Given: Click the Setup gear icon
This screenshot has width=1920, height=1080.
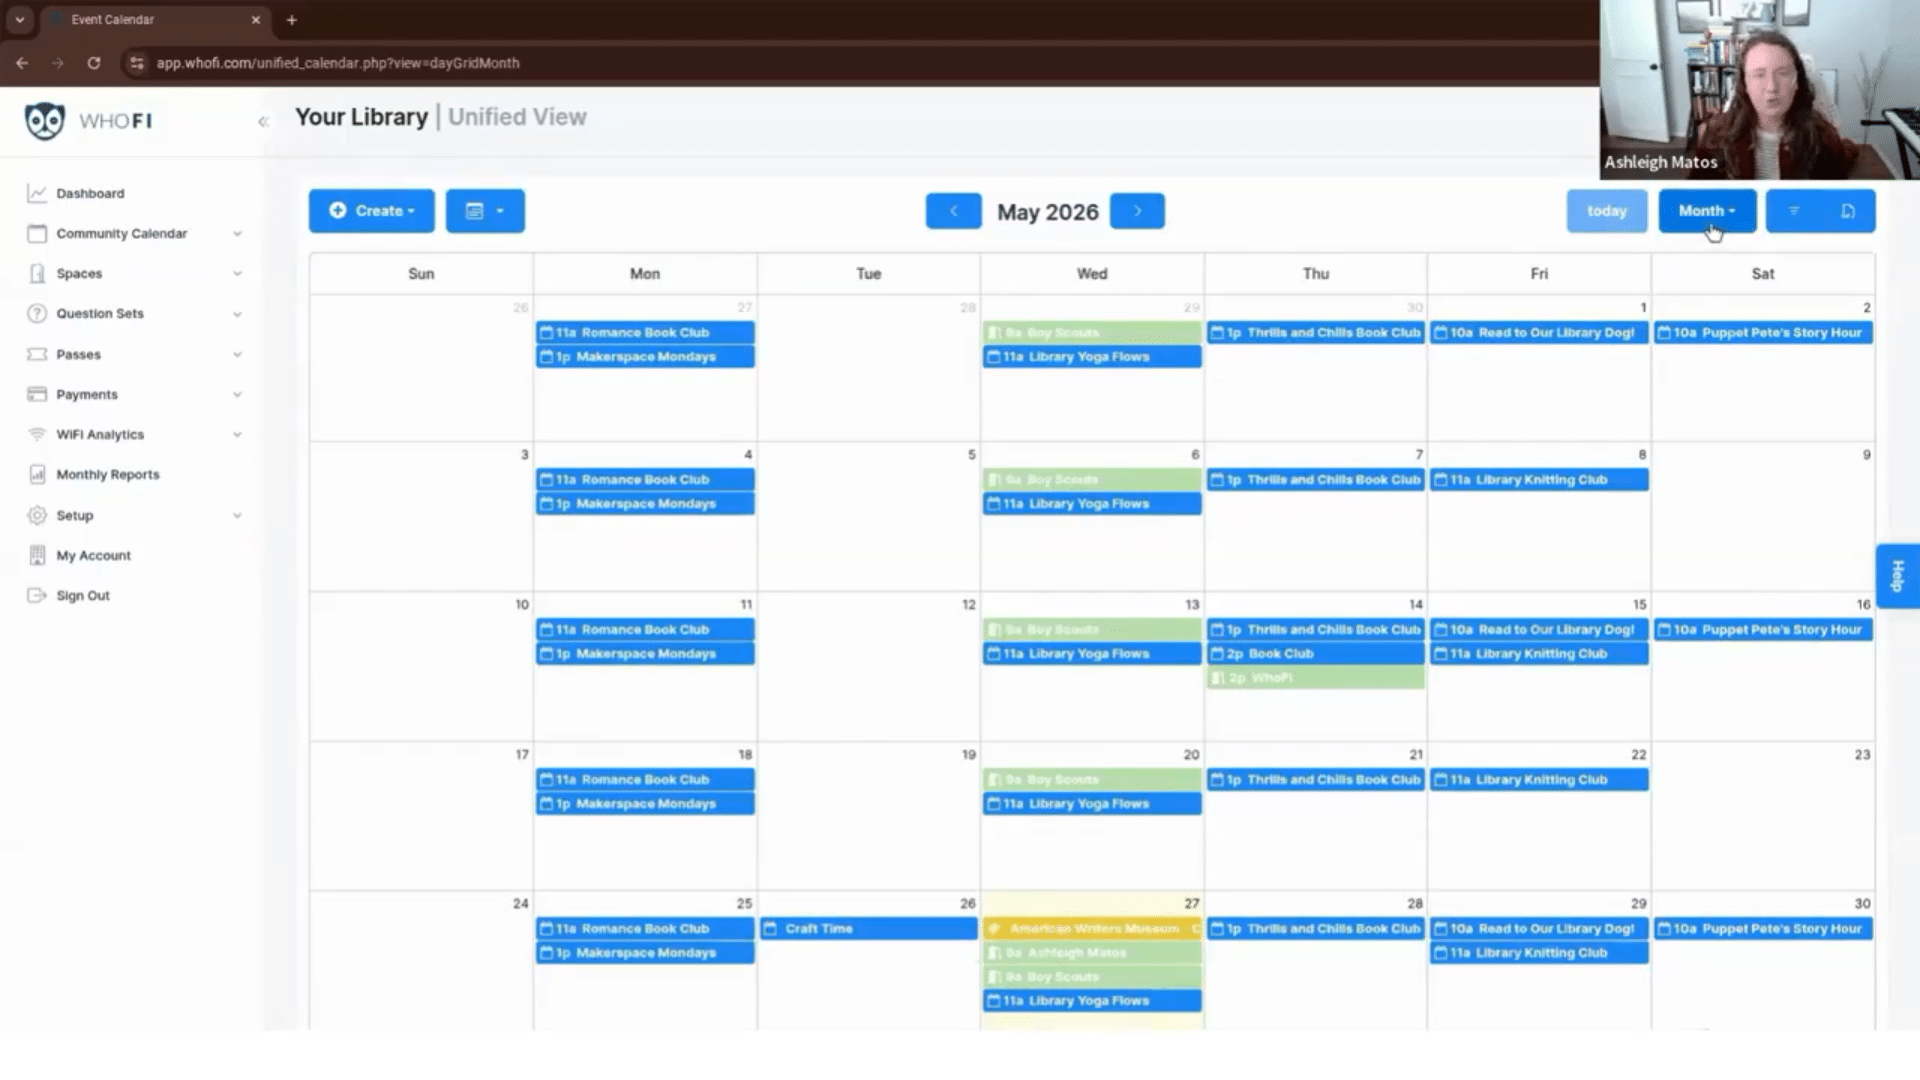Looking at the screenshot, I should point(37,515).
